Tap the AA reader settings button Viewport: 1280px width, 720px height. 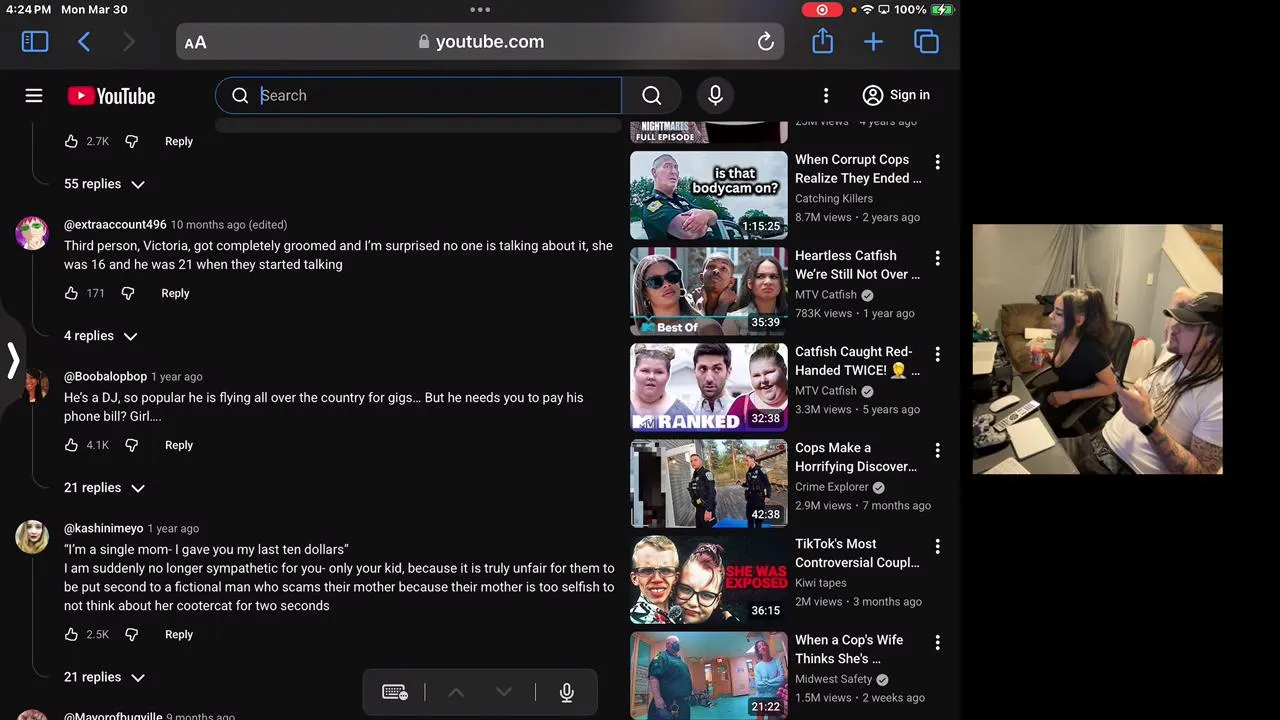195,42
